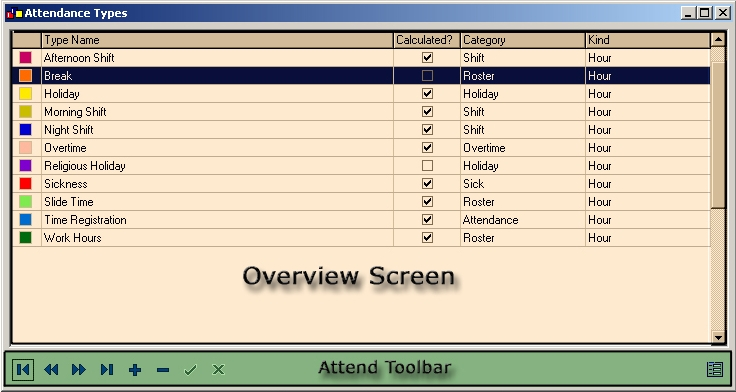Select the Morning Shift row name
This screenshot has height=392, width=736.
tap(217, 112)
